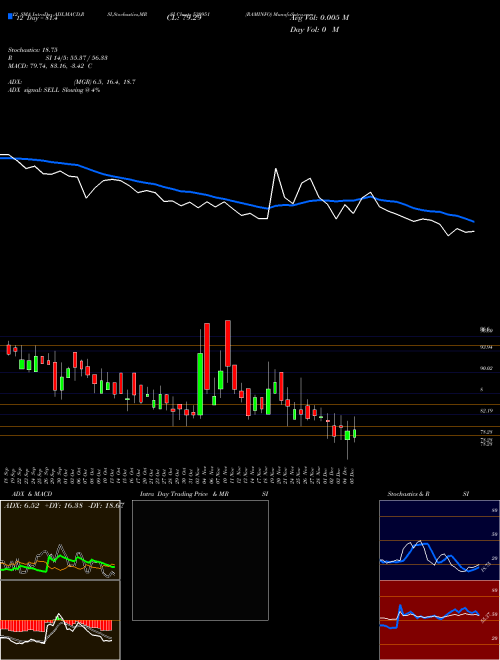500x660 pixels.
Task: Click the 90.02 price axis label
Action: 487,368
